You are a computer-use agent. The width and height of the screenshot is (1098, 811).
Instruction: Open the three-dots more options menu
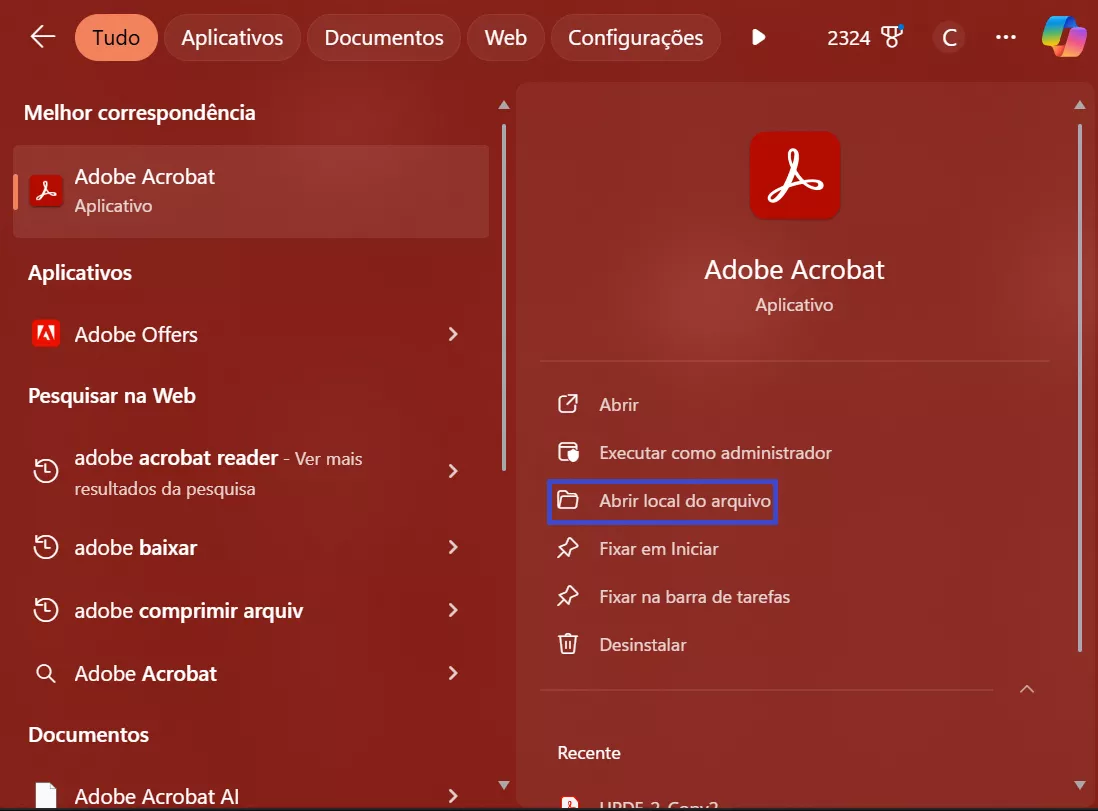(1006, 38)
